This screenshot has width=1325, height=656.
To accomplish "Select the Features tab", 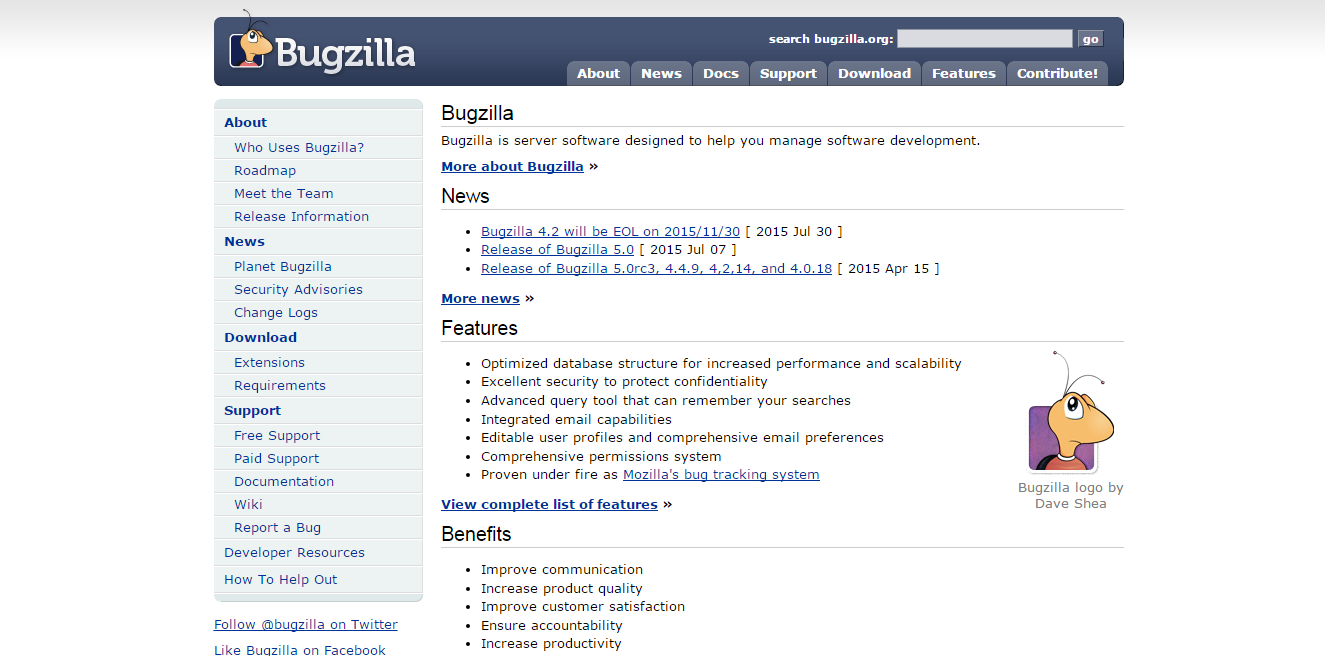I will tap(963, 73).
